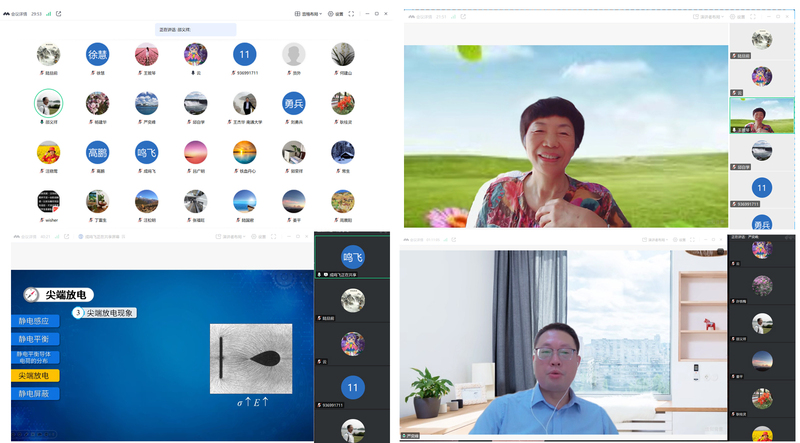Open speaker layout dropdown in woman's video window
The image size is (800, 443).
(708, 17)
